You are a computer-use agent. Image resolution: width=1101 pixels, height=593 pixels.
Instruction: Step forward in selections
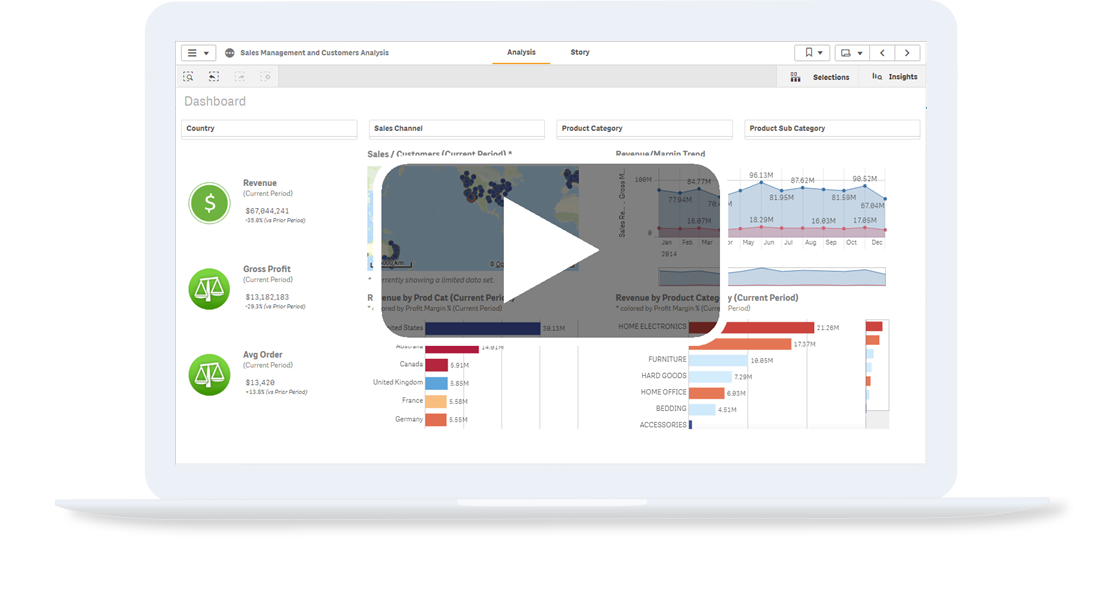tap(239, 76)
